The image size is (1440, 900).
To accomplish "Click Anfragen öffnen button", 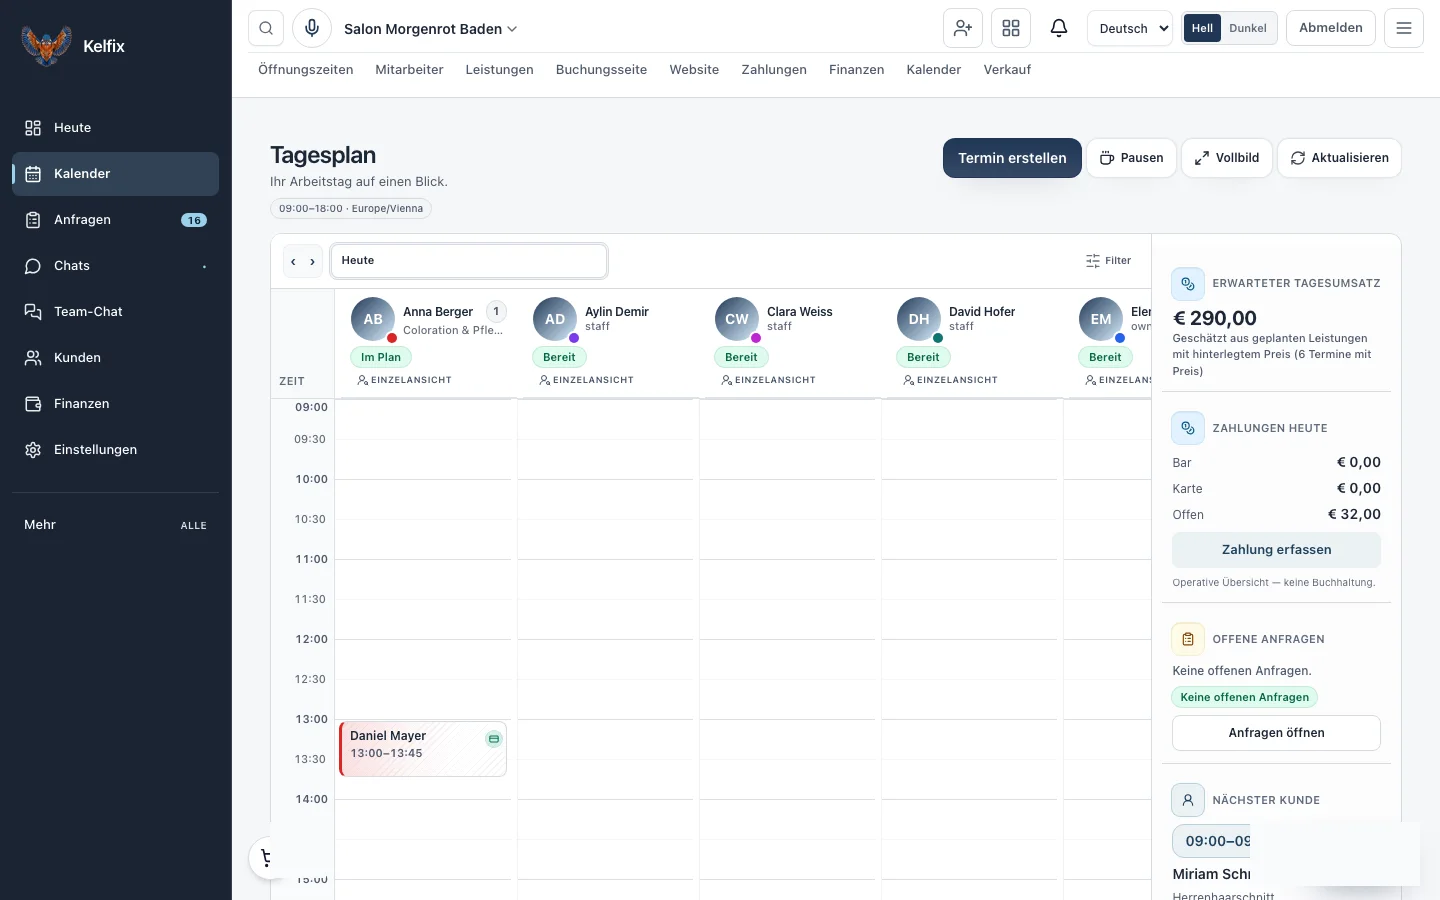I will point(1276,733).
